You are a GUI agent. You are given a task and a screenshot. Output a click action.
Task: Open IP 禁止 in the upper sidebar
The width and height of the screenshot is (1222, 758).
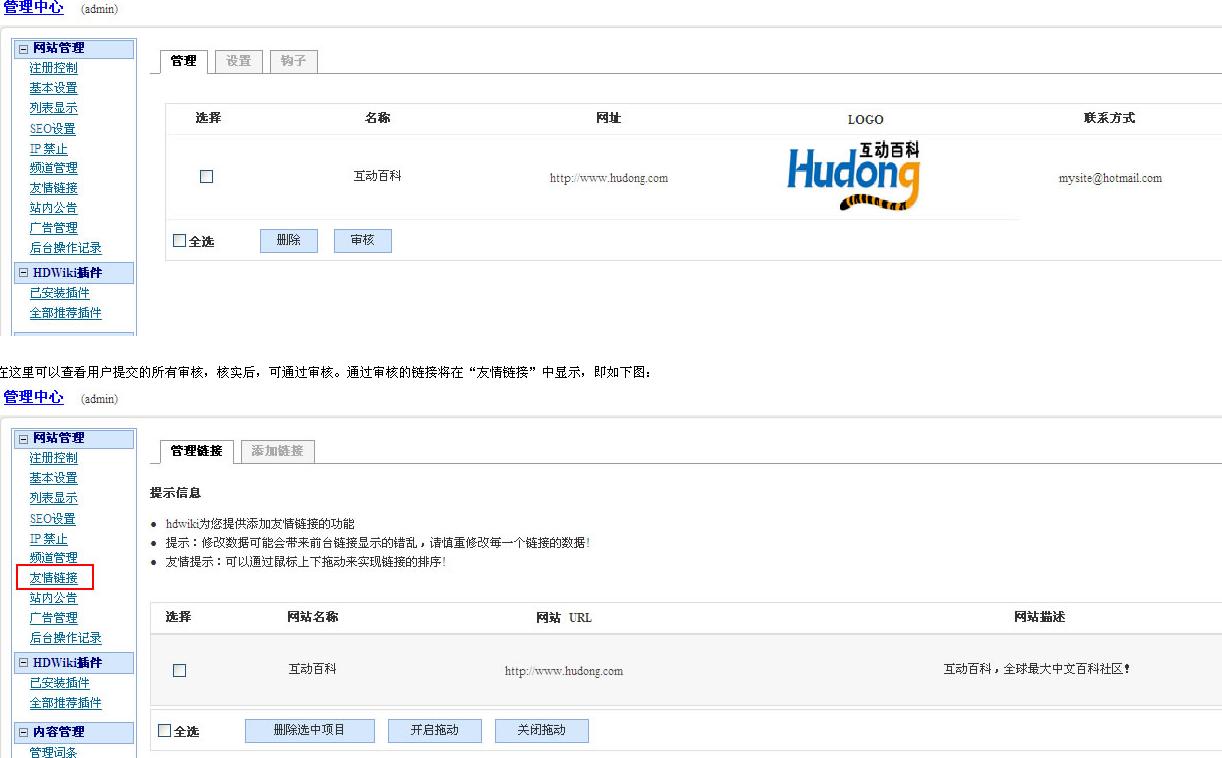point(48,149)
